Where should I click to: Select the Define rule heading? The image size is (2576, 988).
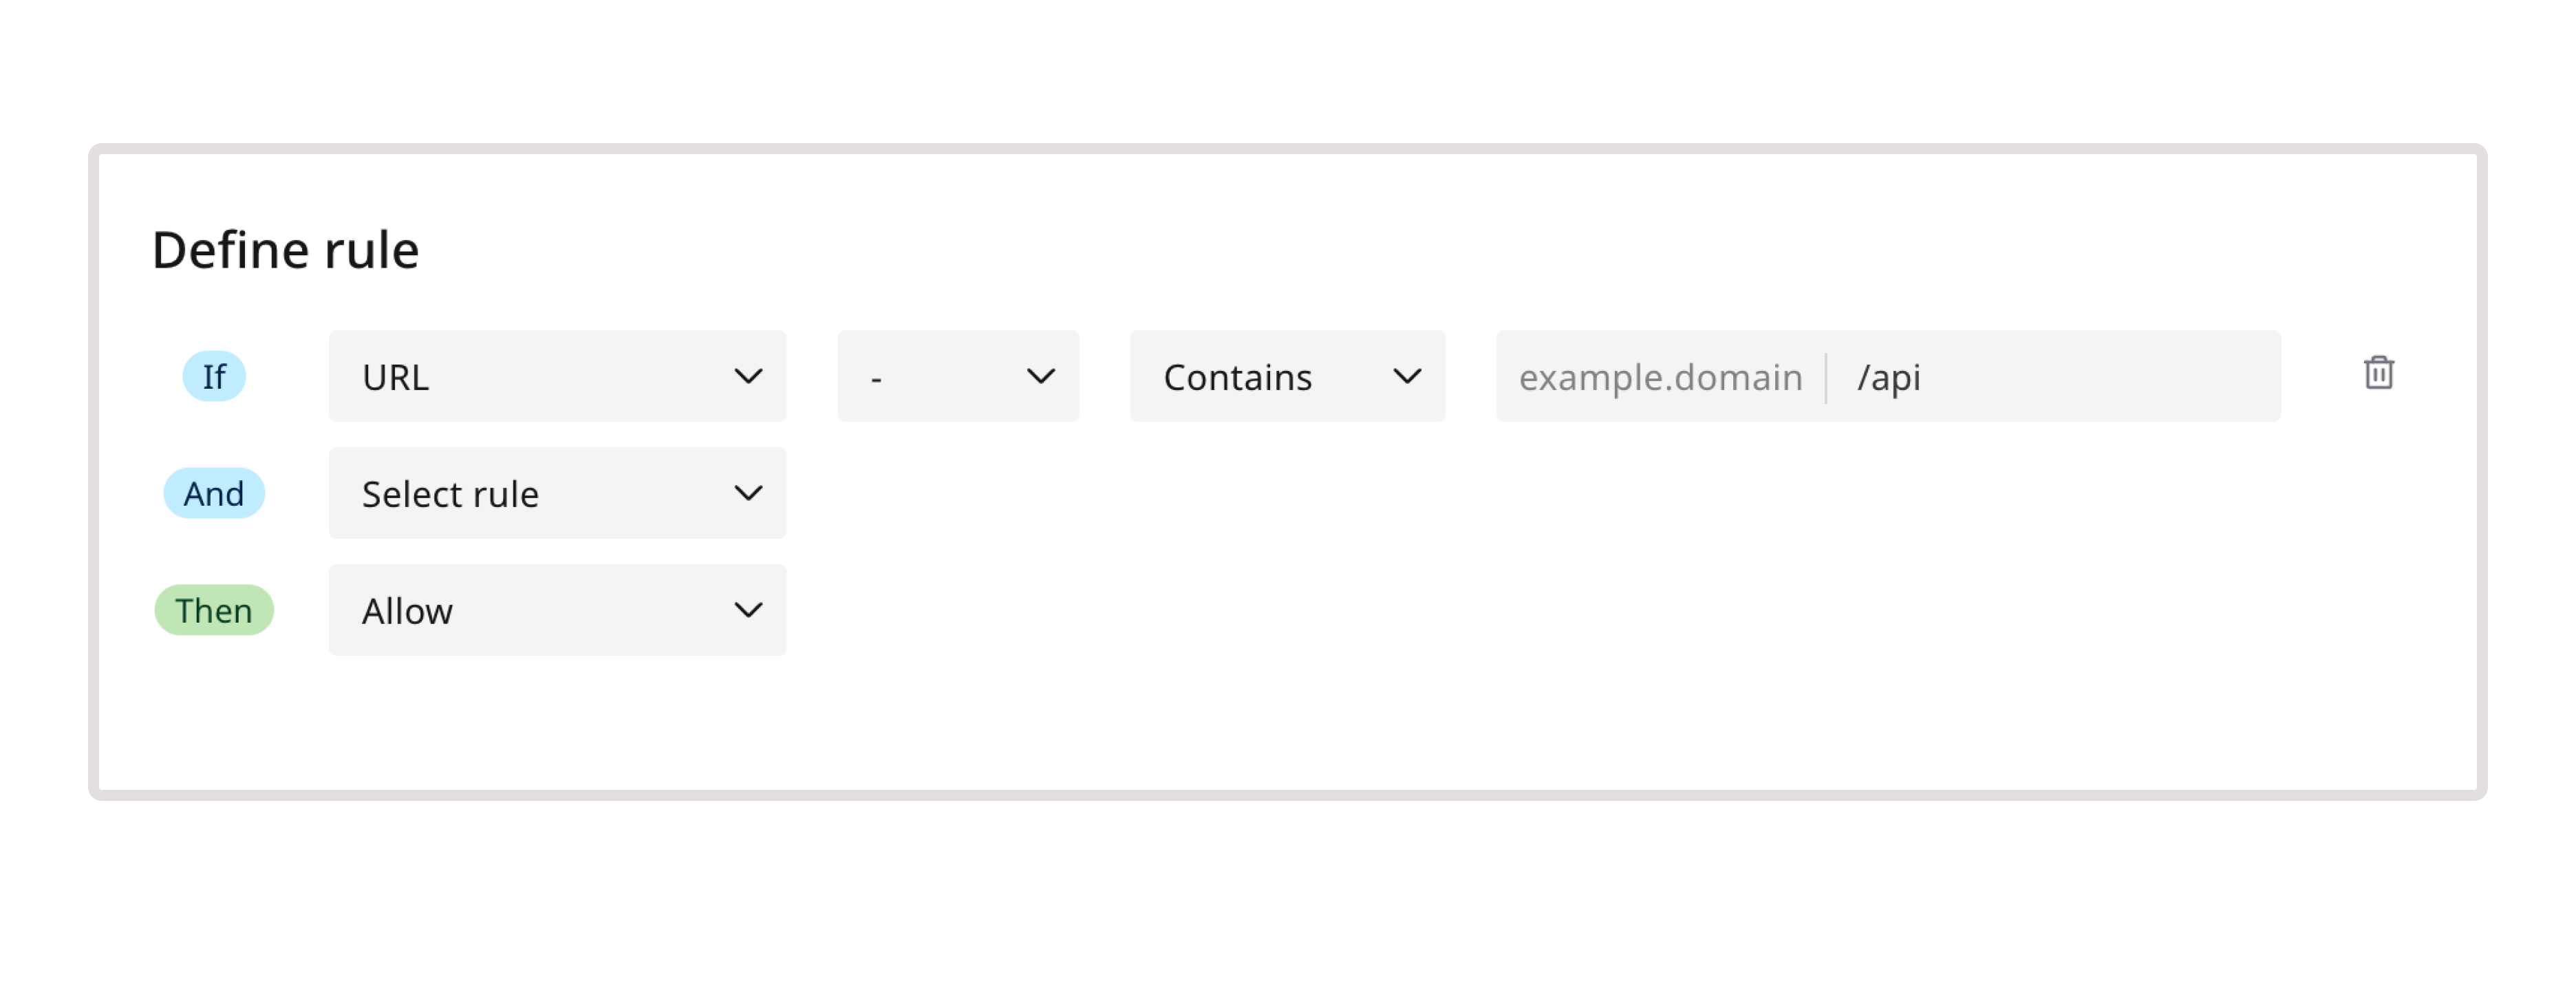tap(286, 249)
